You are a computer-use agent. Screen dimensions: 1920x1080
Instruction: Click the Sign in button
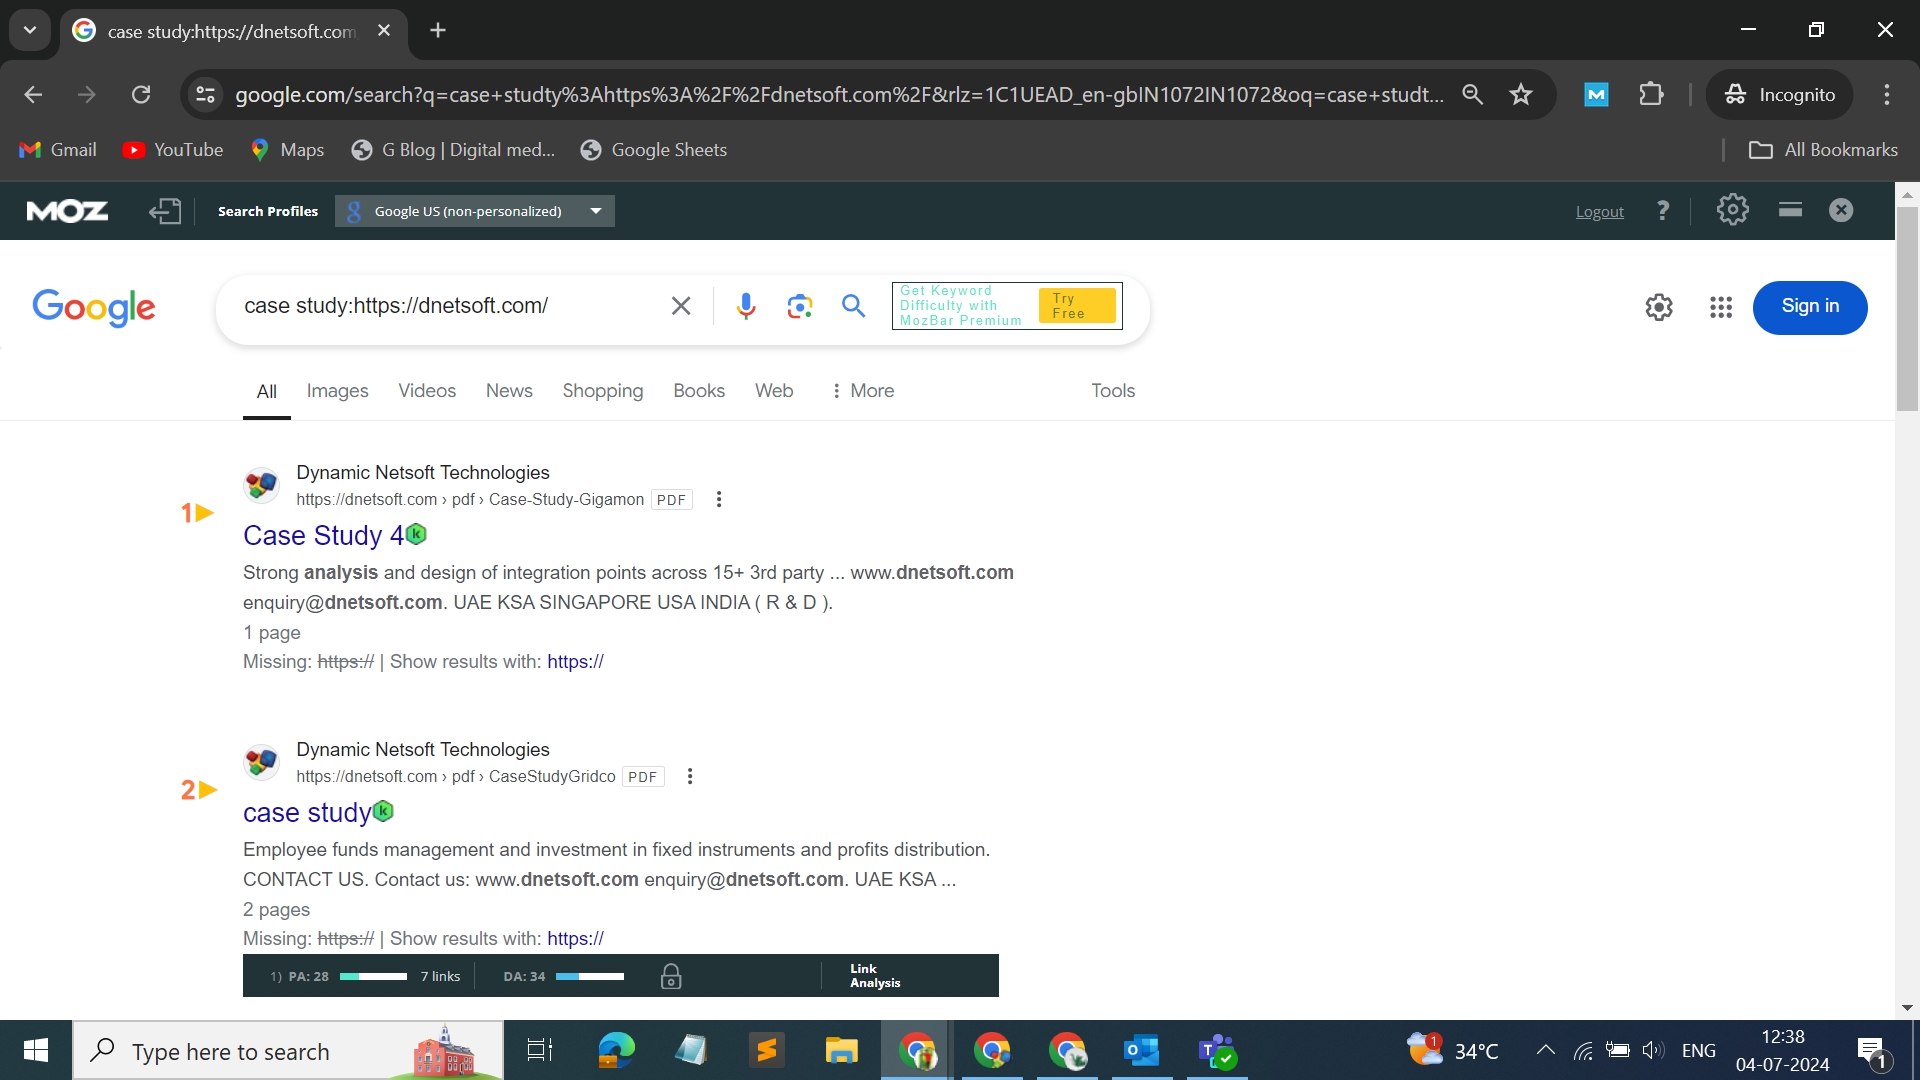(1809, 307)
